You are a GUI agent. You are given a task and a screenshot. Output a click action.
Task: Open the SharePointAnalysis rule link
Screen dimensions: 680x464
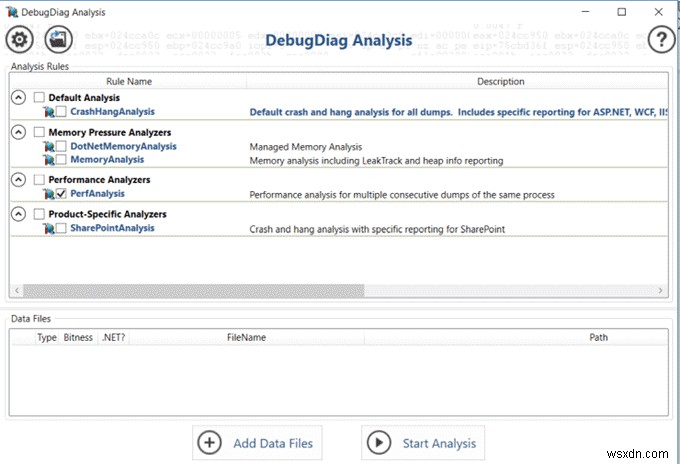click(112, 228)
